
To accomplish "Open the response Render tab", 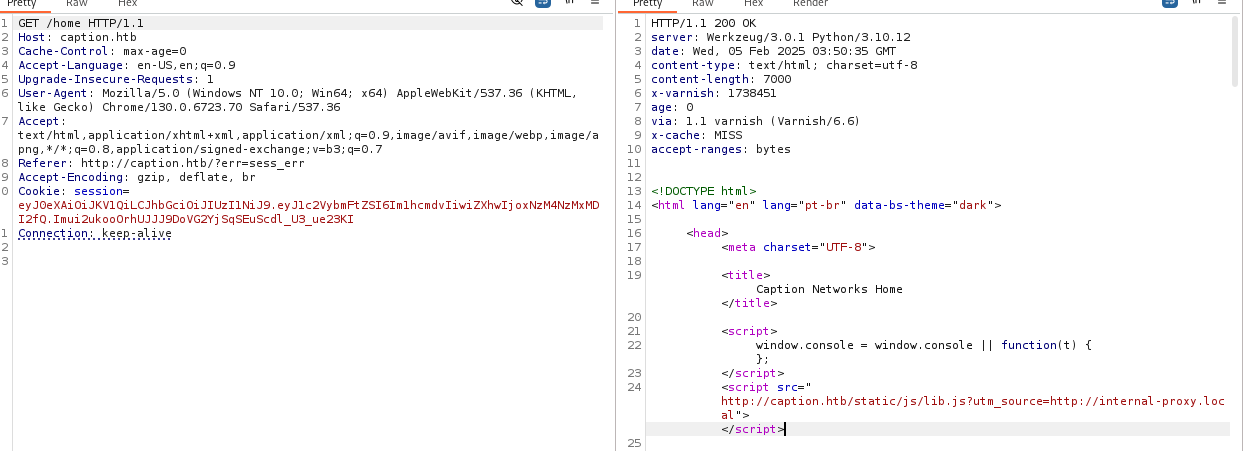I will pyautogui.click(x=810, y=4).
